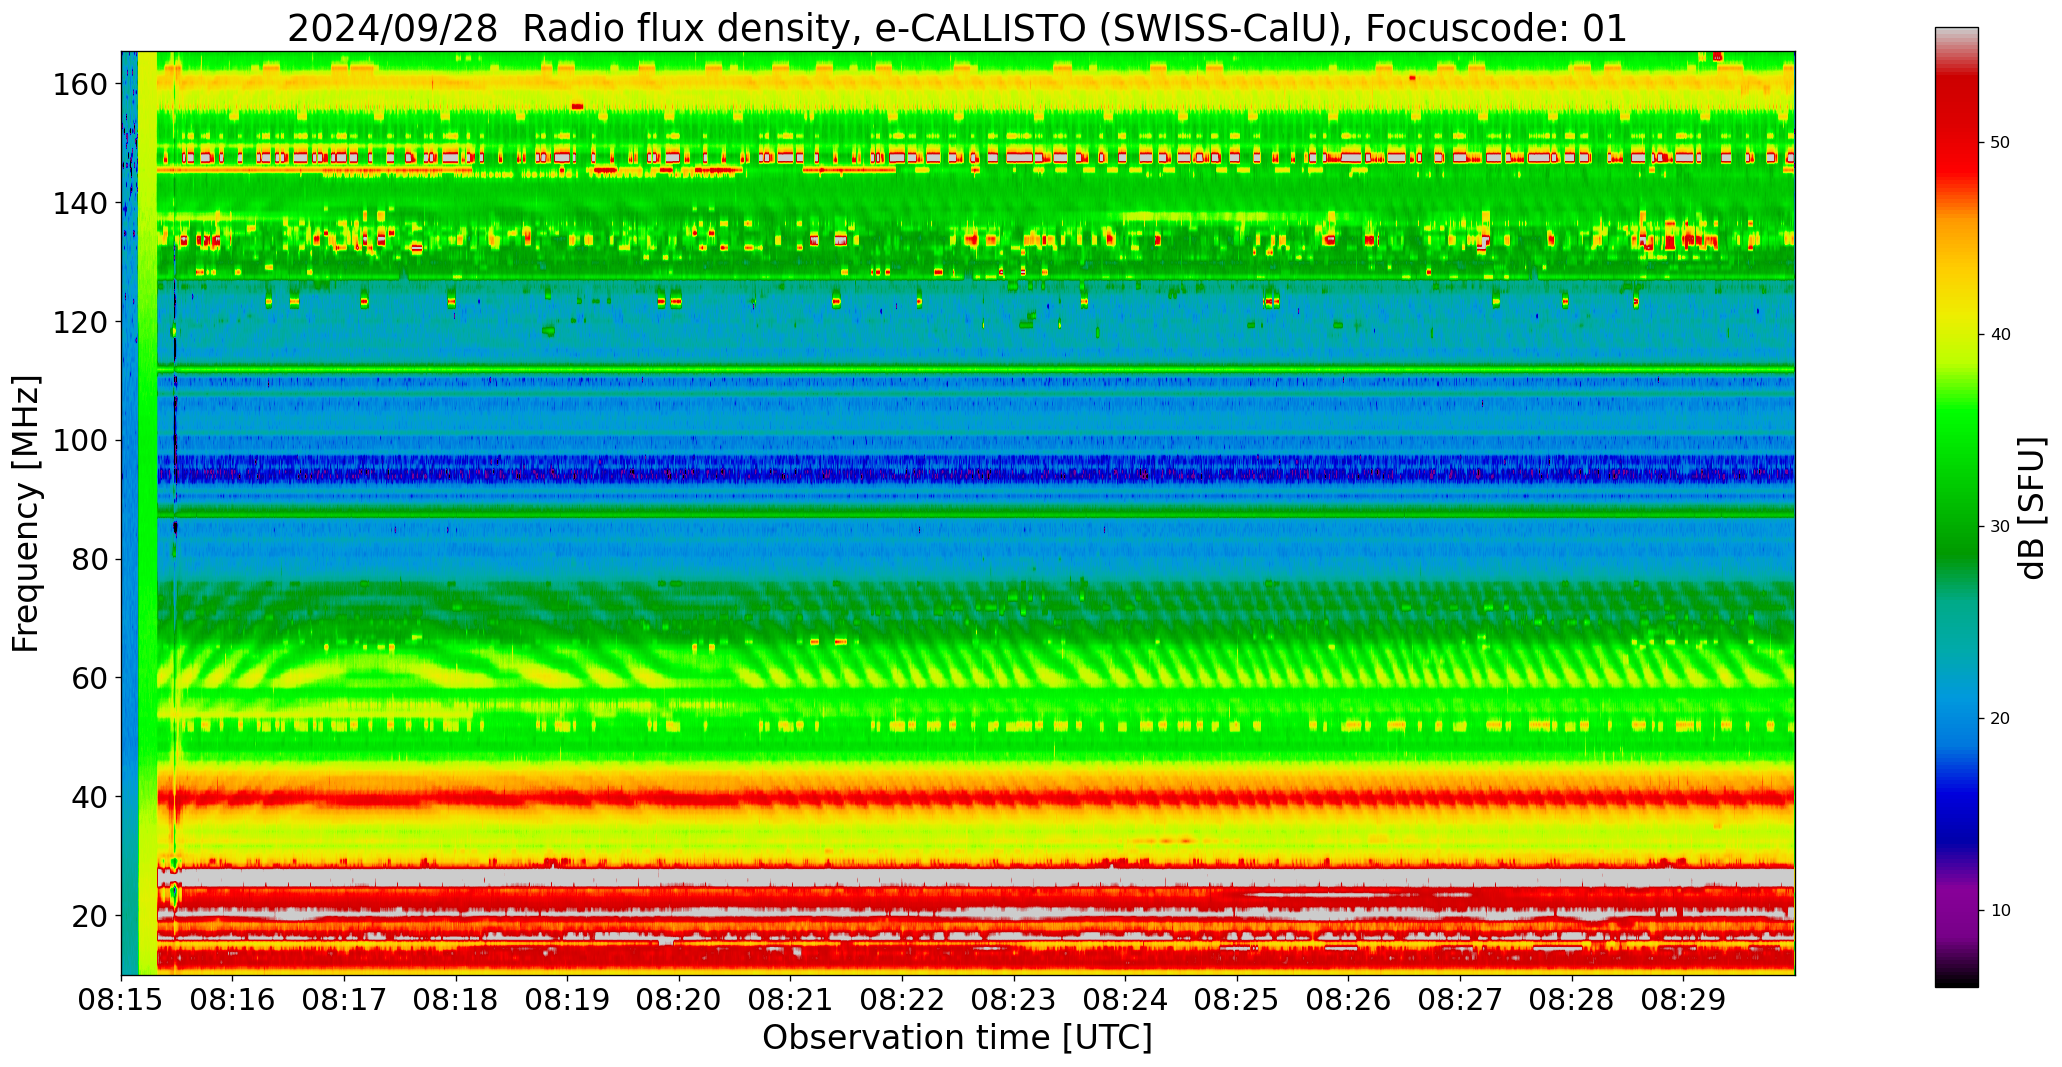The height and width of the screenshot is (1067, 2062).
Task: Click the 08:20 time tick label
Action: pos(679,1001)
